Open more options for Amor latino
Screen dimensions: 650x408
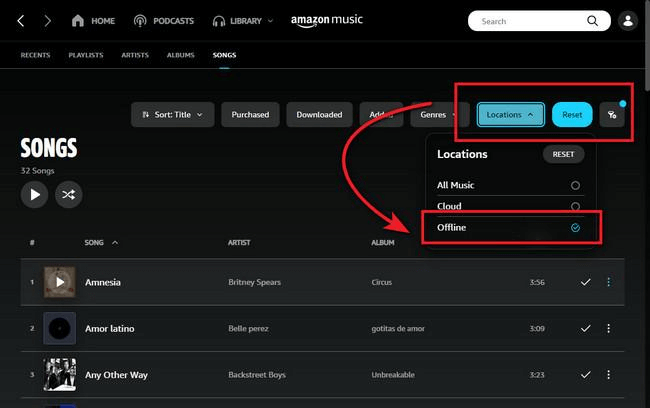tap(608, 328)
